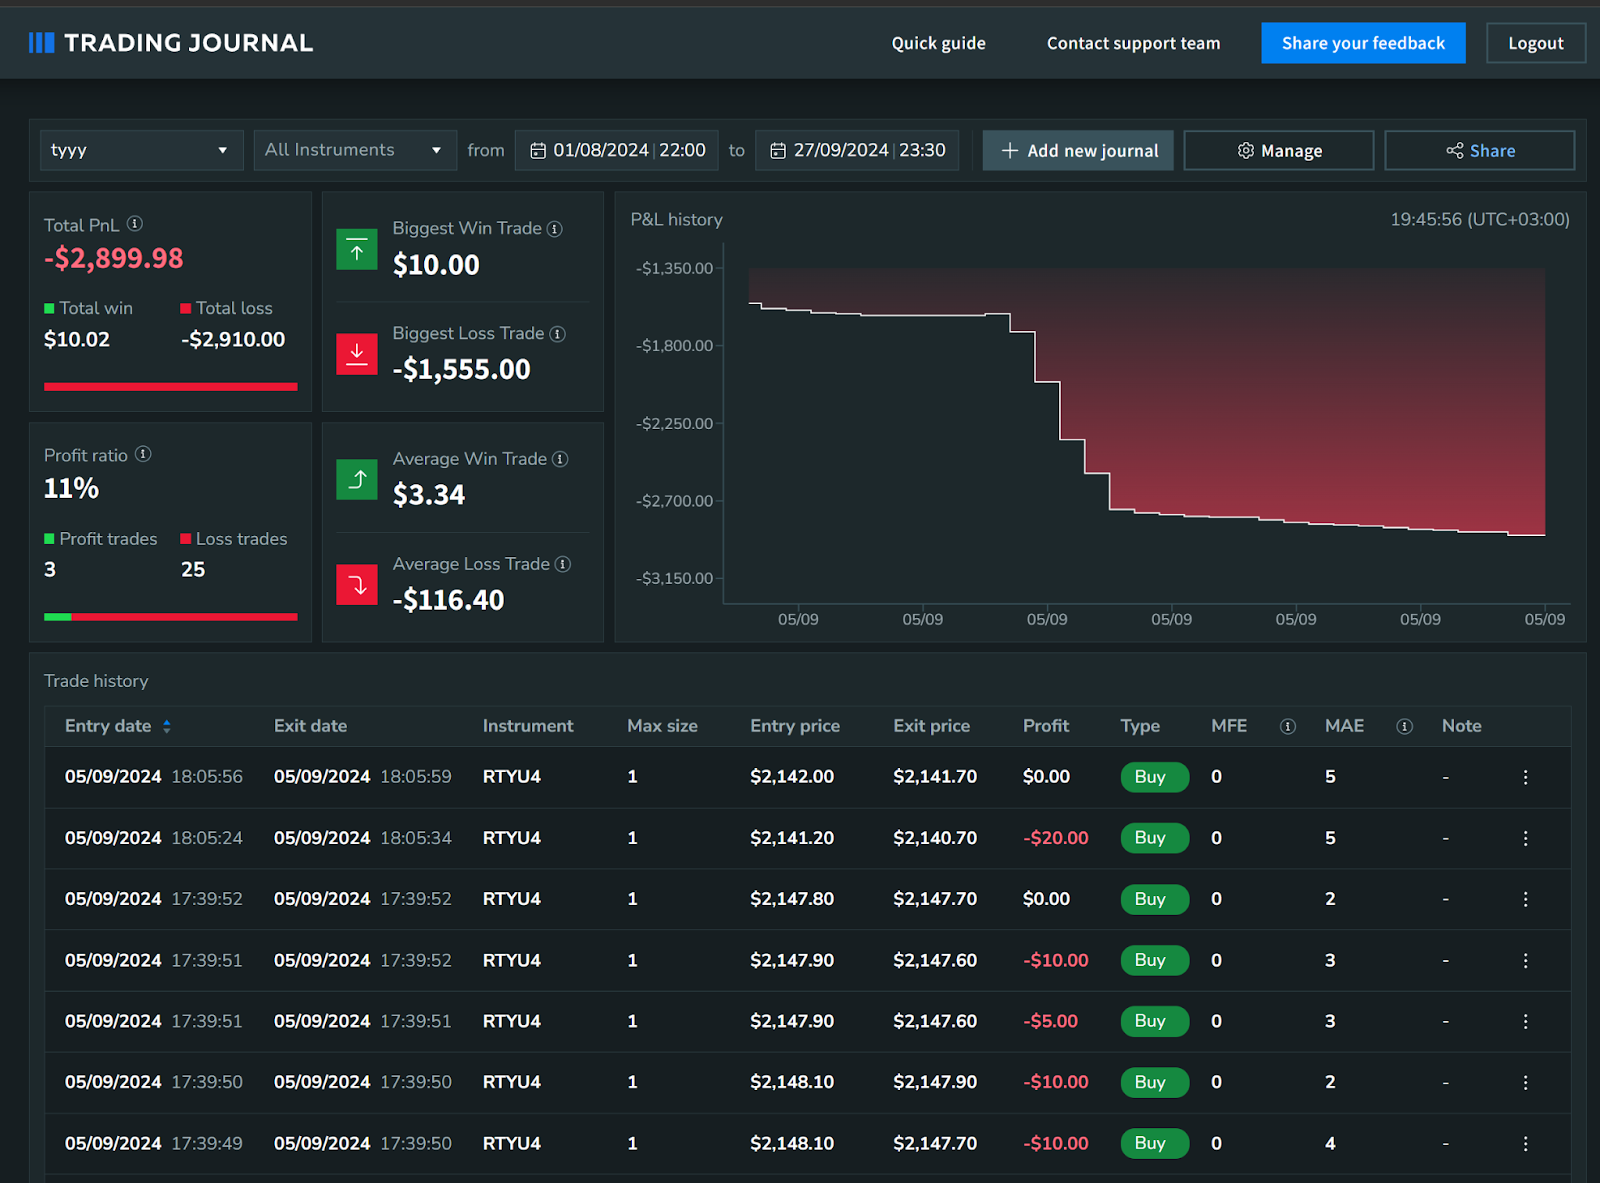Viewport: 1600px width, 1183px height.
Task: Click the calendar icon beside the start date
Action: coord(538,150)
